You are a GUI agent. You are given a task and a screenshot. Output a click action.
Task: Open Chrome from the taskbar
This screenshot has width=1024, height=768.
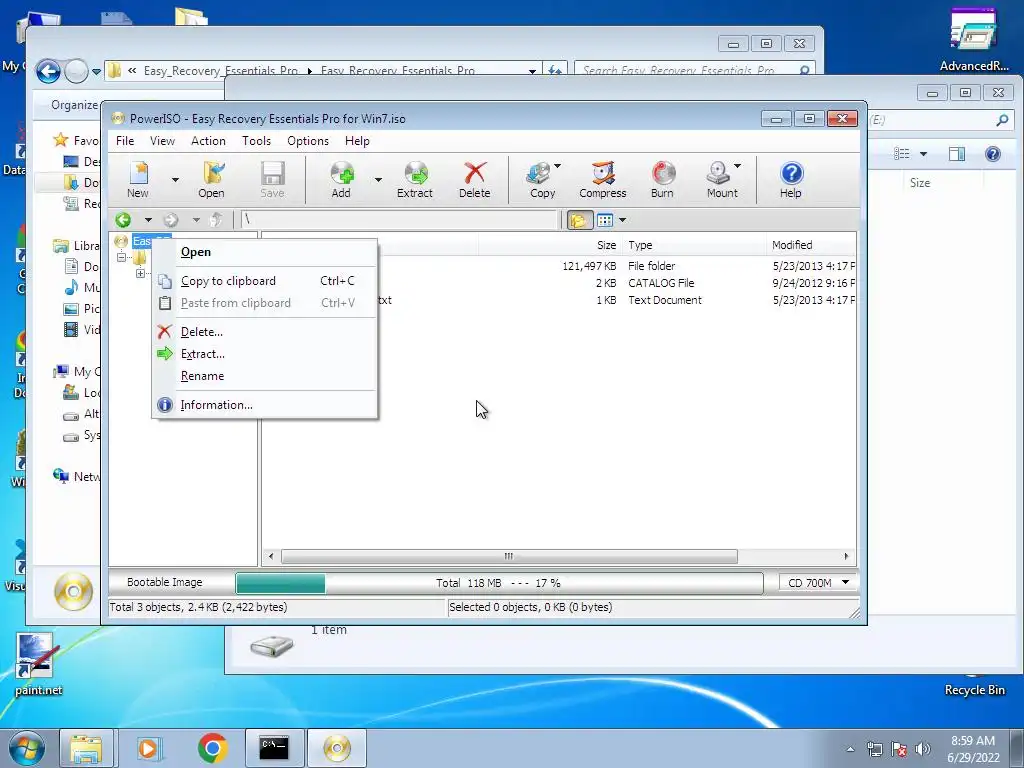pyautogui.click(x=212, y=748)
